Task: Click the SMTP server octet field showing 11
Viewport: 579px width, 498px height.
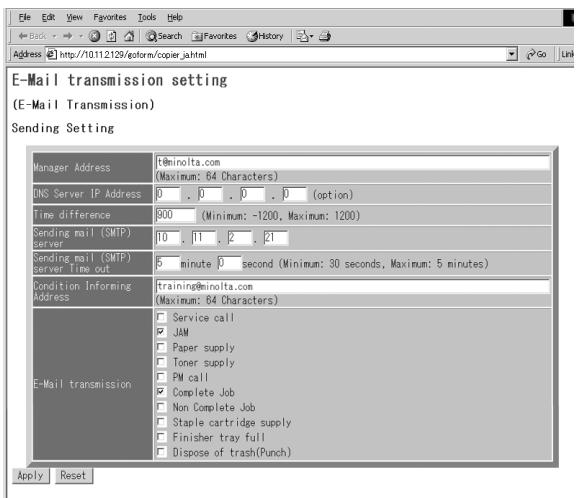Action: (204, 237)
